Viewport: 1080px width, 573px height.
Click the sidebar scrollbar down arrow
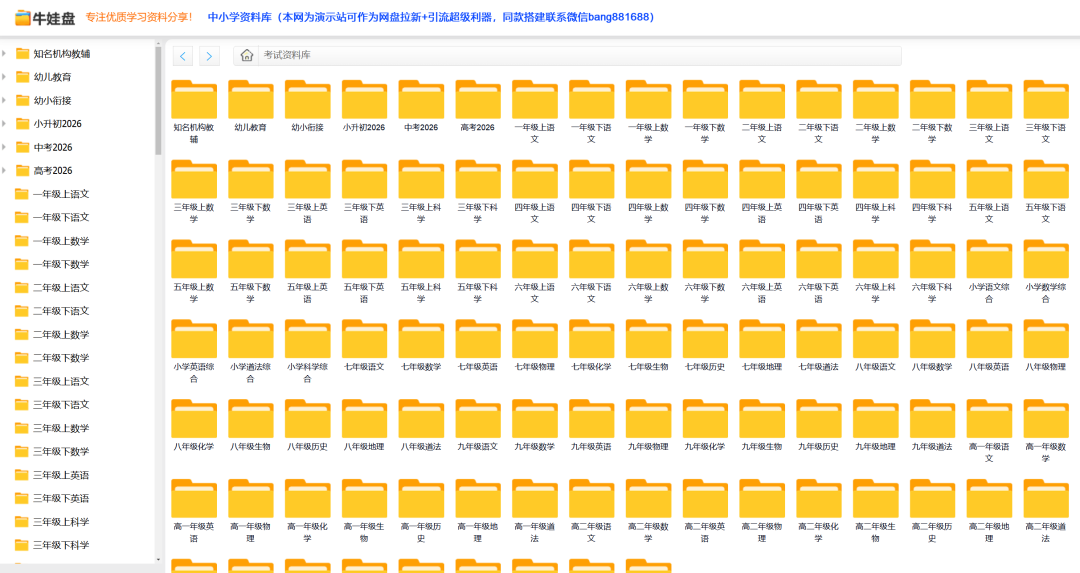click(x=158, y=560)
